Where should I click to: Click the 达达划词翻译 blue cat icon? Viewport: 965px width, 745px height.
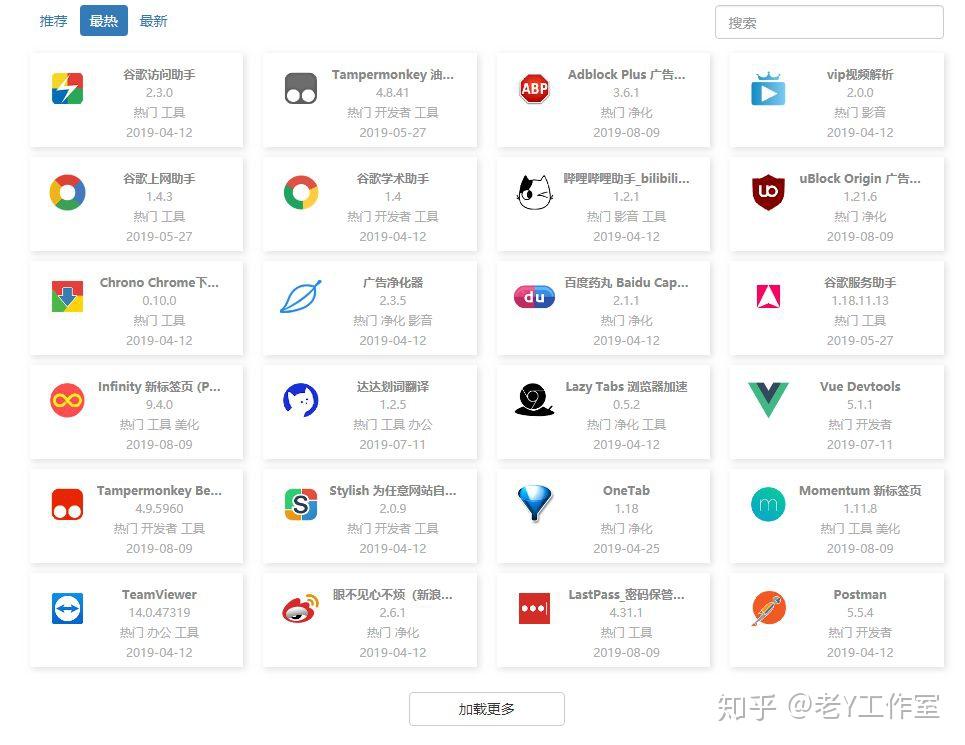pyautogui.click(x=301, y=400)
